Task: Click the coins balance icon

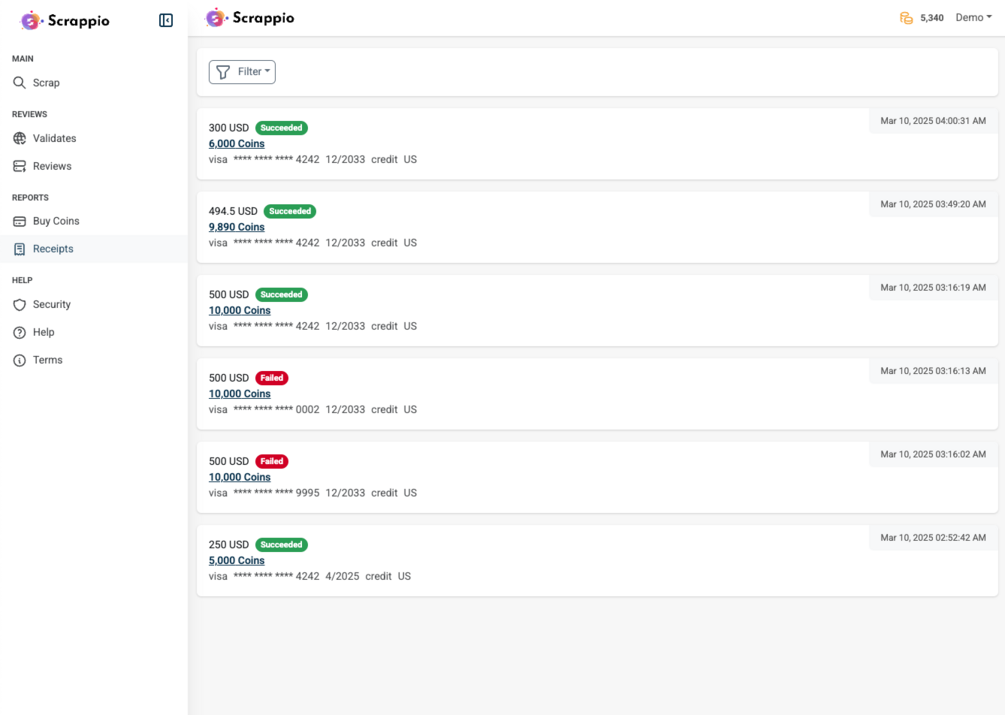Action: (906, 18)
